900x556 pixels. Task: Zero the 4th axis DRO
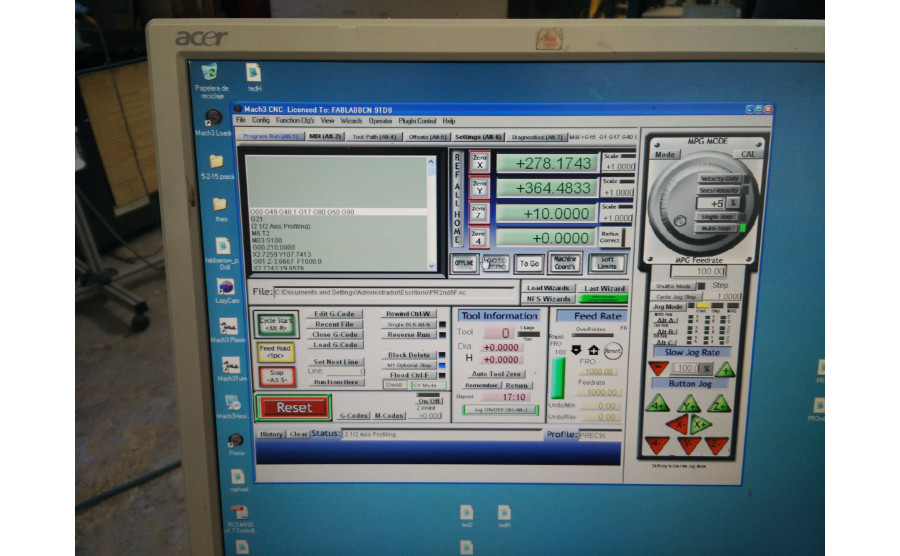pos(479,237)
